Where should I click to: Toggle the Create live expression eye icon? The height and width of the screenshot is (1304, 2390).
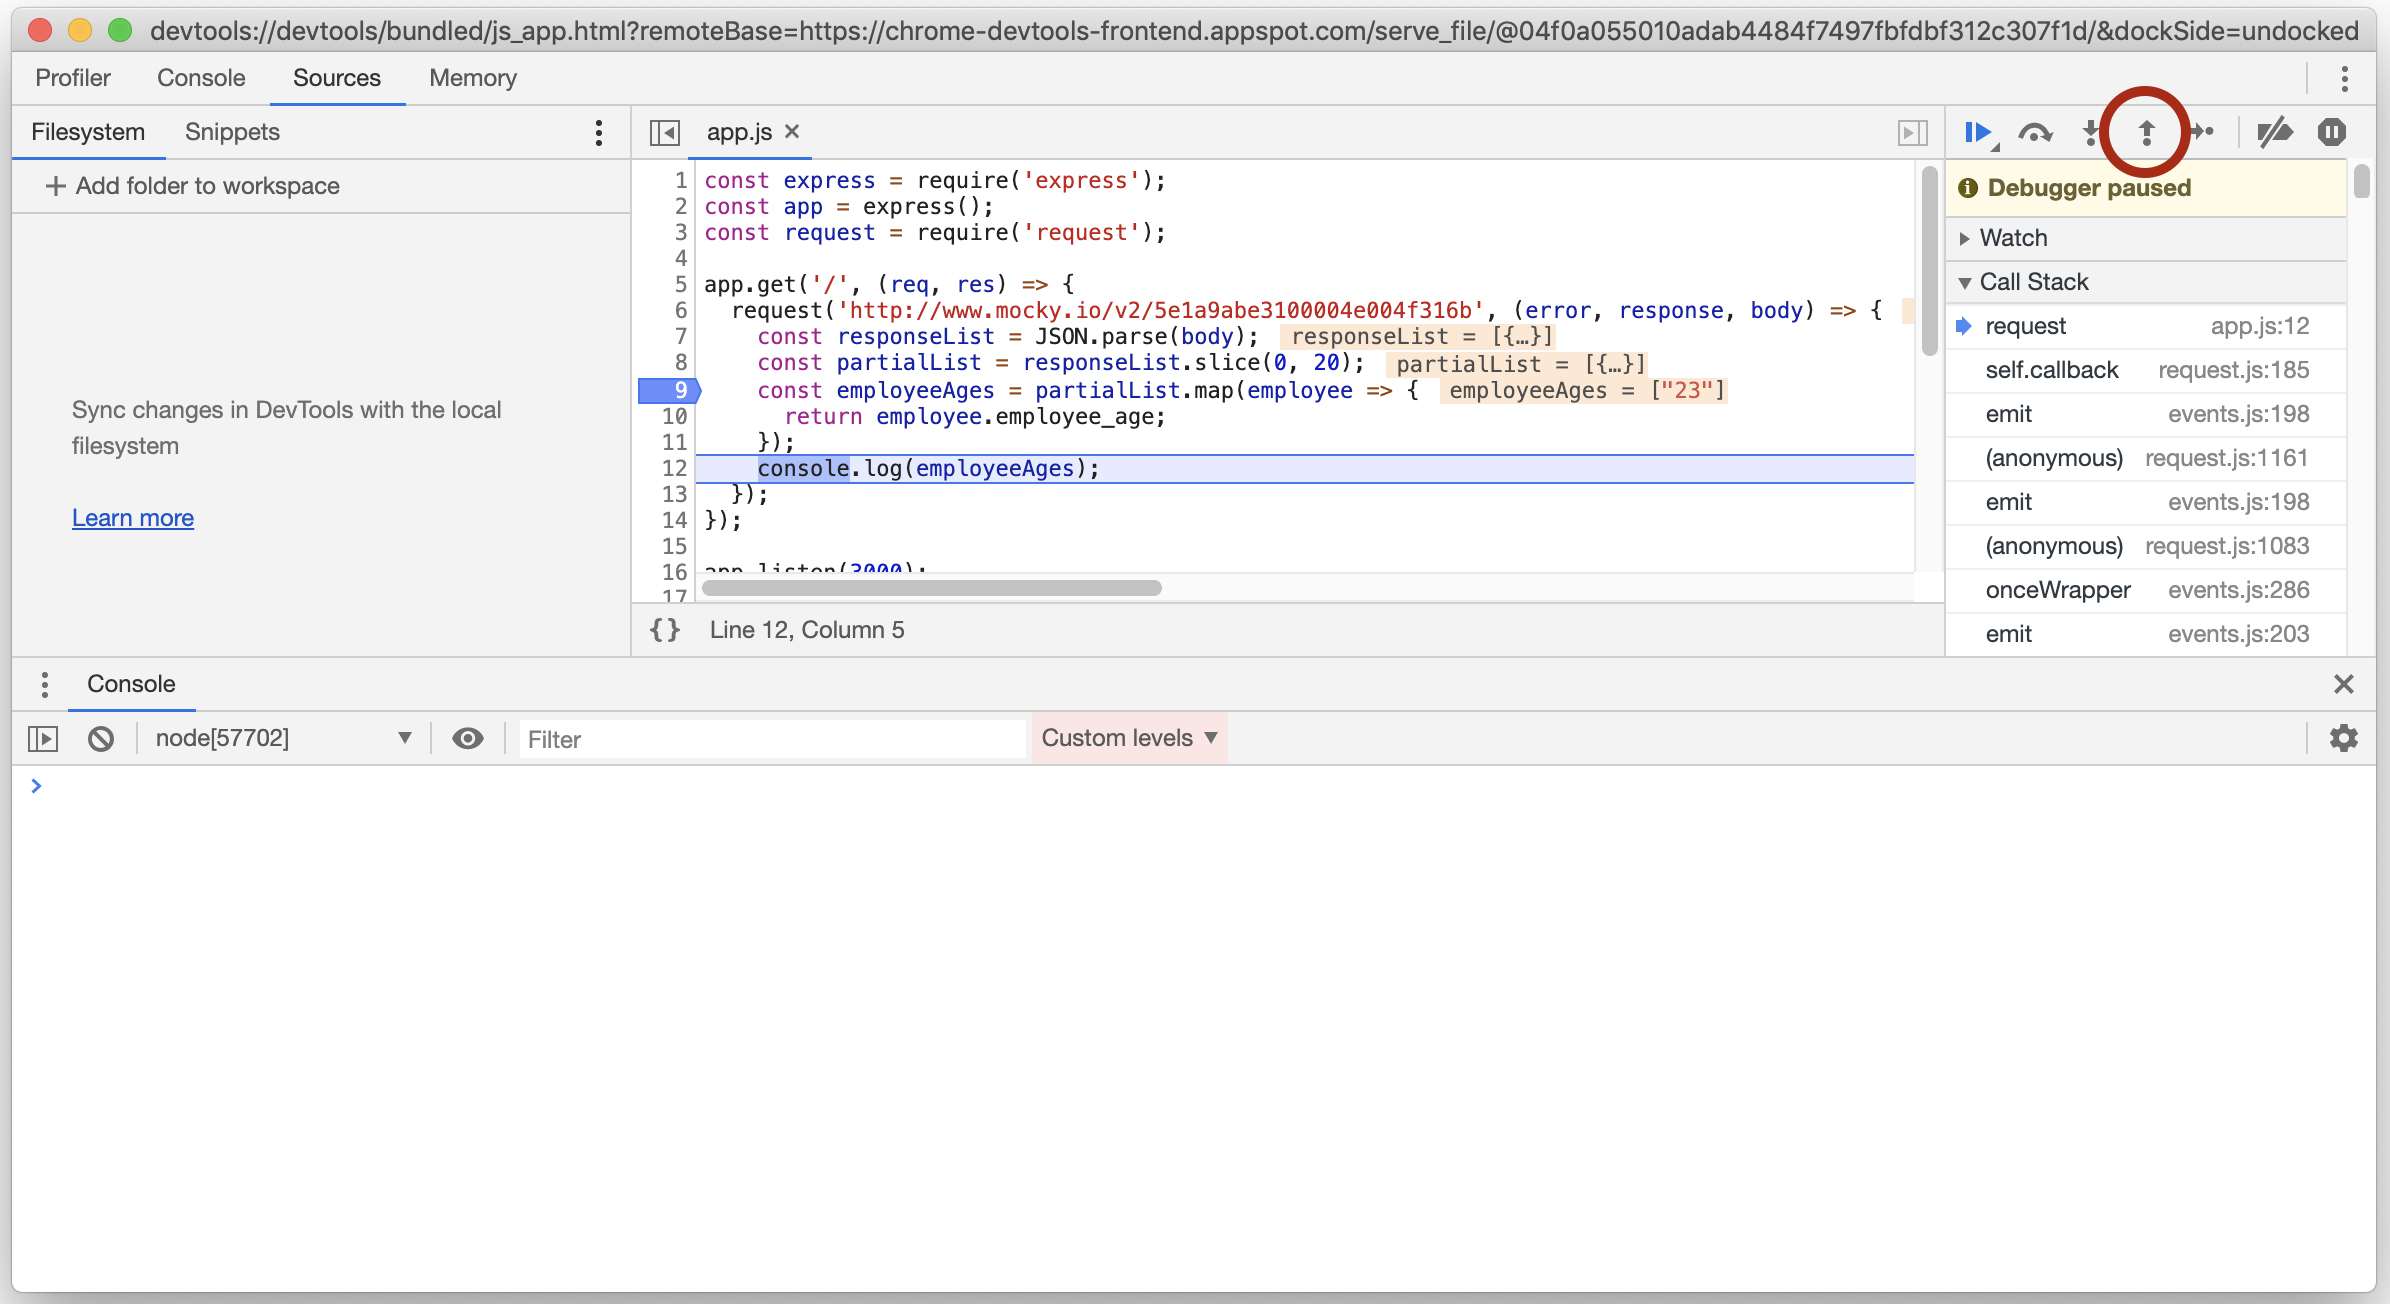467,738
